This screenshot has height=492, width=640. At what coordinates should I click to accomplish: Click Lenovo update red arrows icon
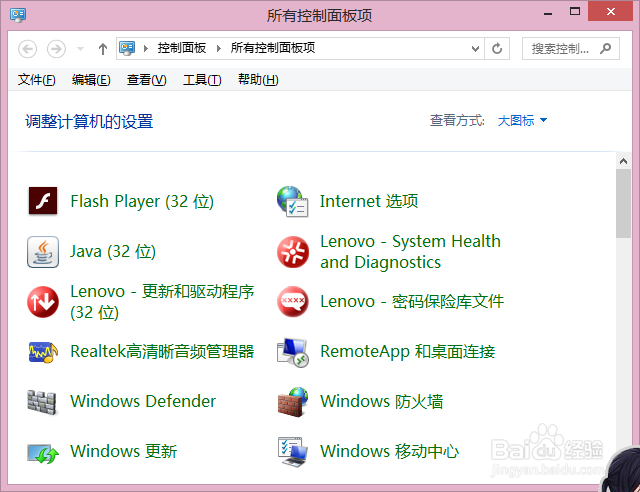coord(43,302)
